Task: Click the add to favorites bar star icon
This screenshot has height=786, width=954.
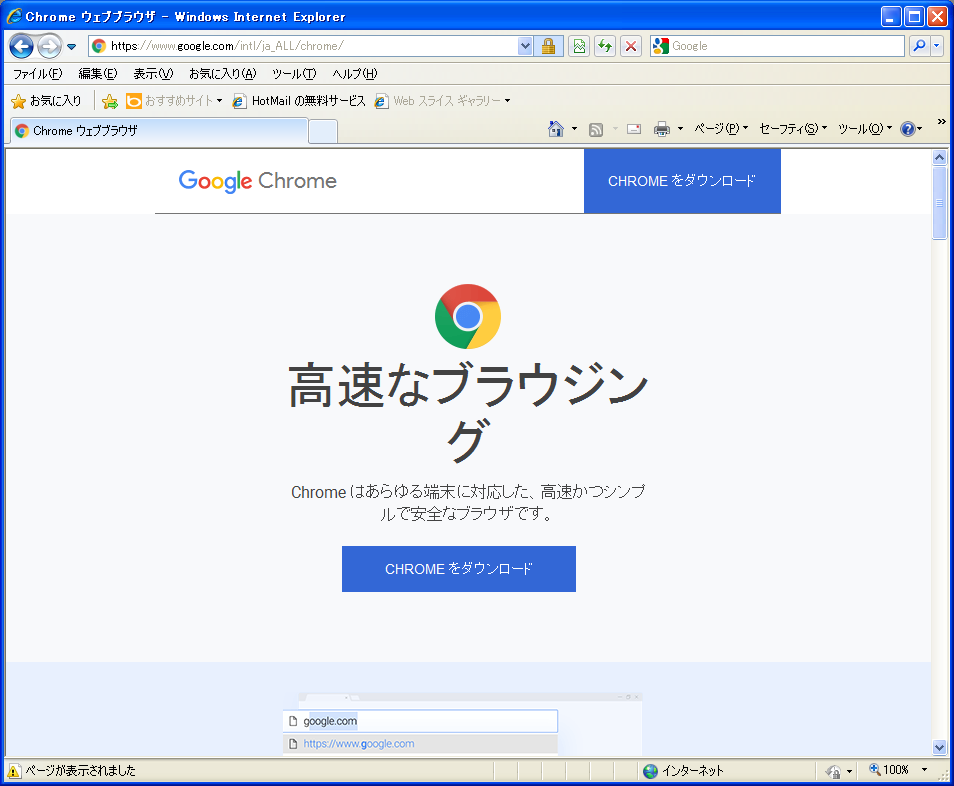Action: (x=110, y=101)
